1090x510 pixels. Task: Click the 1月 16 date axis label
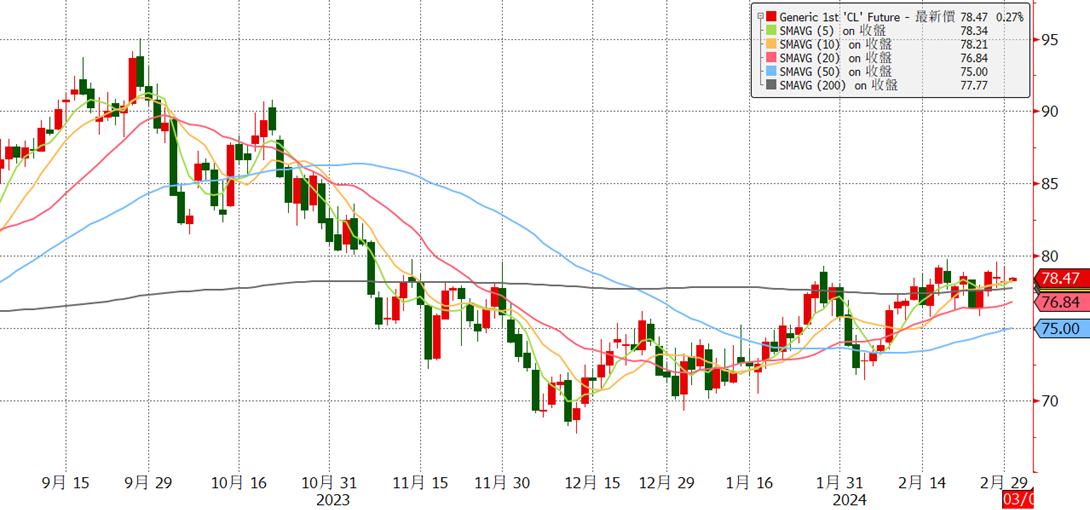751,483
